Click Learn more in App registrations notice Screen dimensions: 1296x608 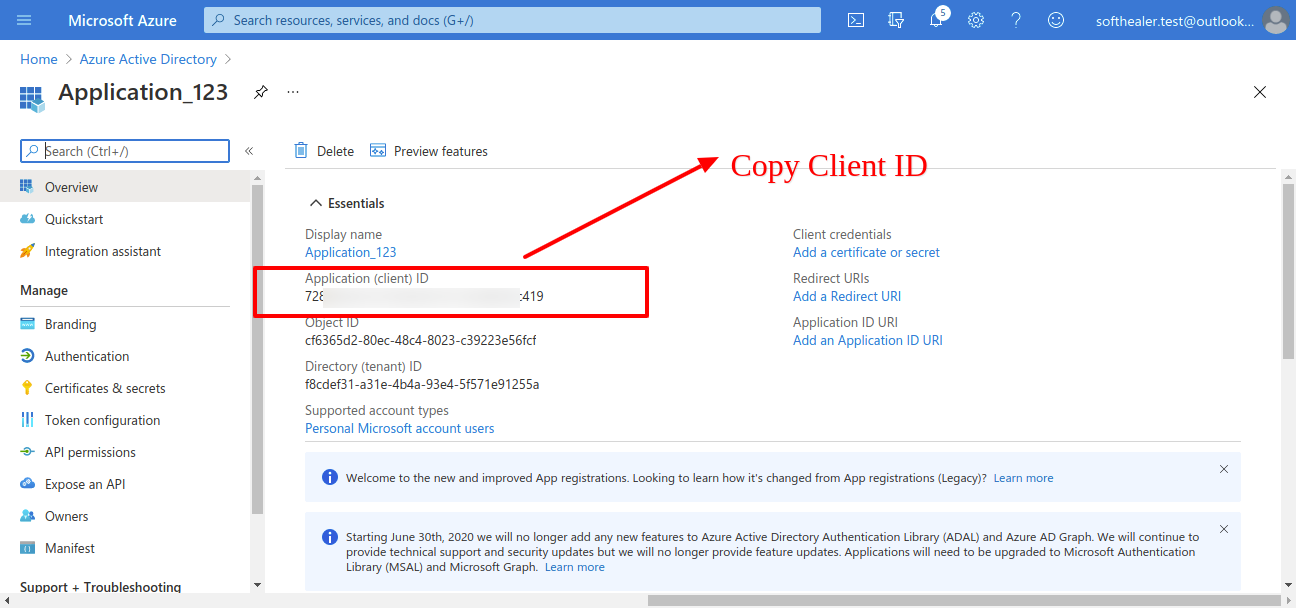coord(1023,478)
